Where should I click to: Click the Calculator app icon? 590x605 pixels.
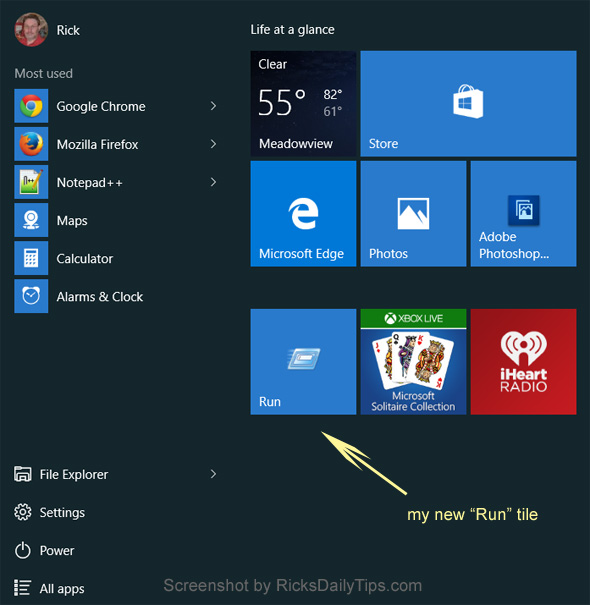point(31,258)
